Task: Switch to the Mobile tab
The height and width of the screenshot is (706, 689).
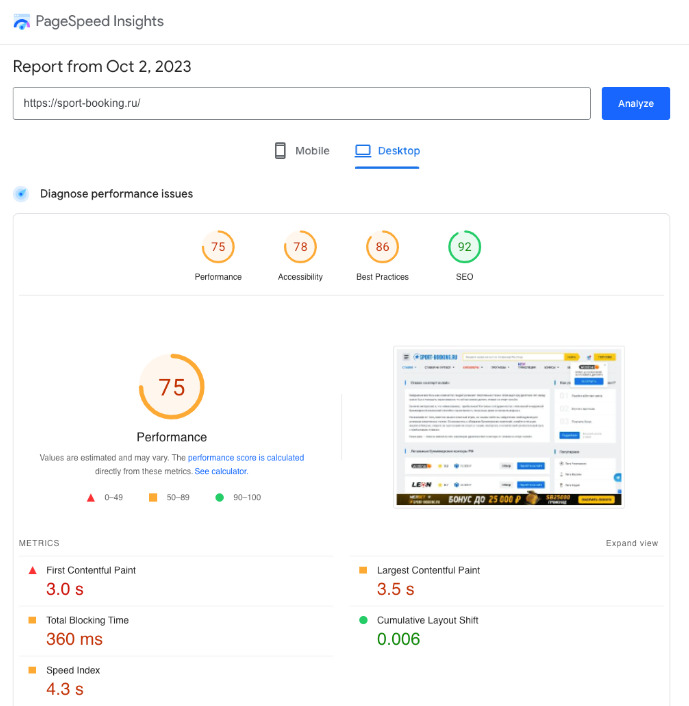Action: pyautogui.click(x=302, y=151)
